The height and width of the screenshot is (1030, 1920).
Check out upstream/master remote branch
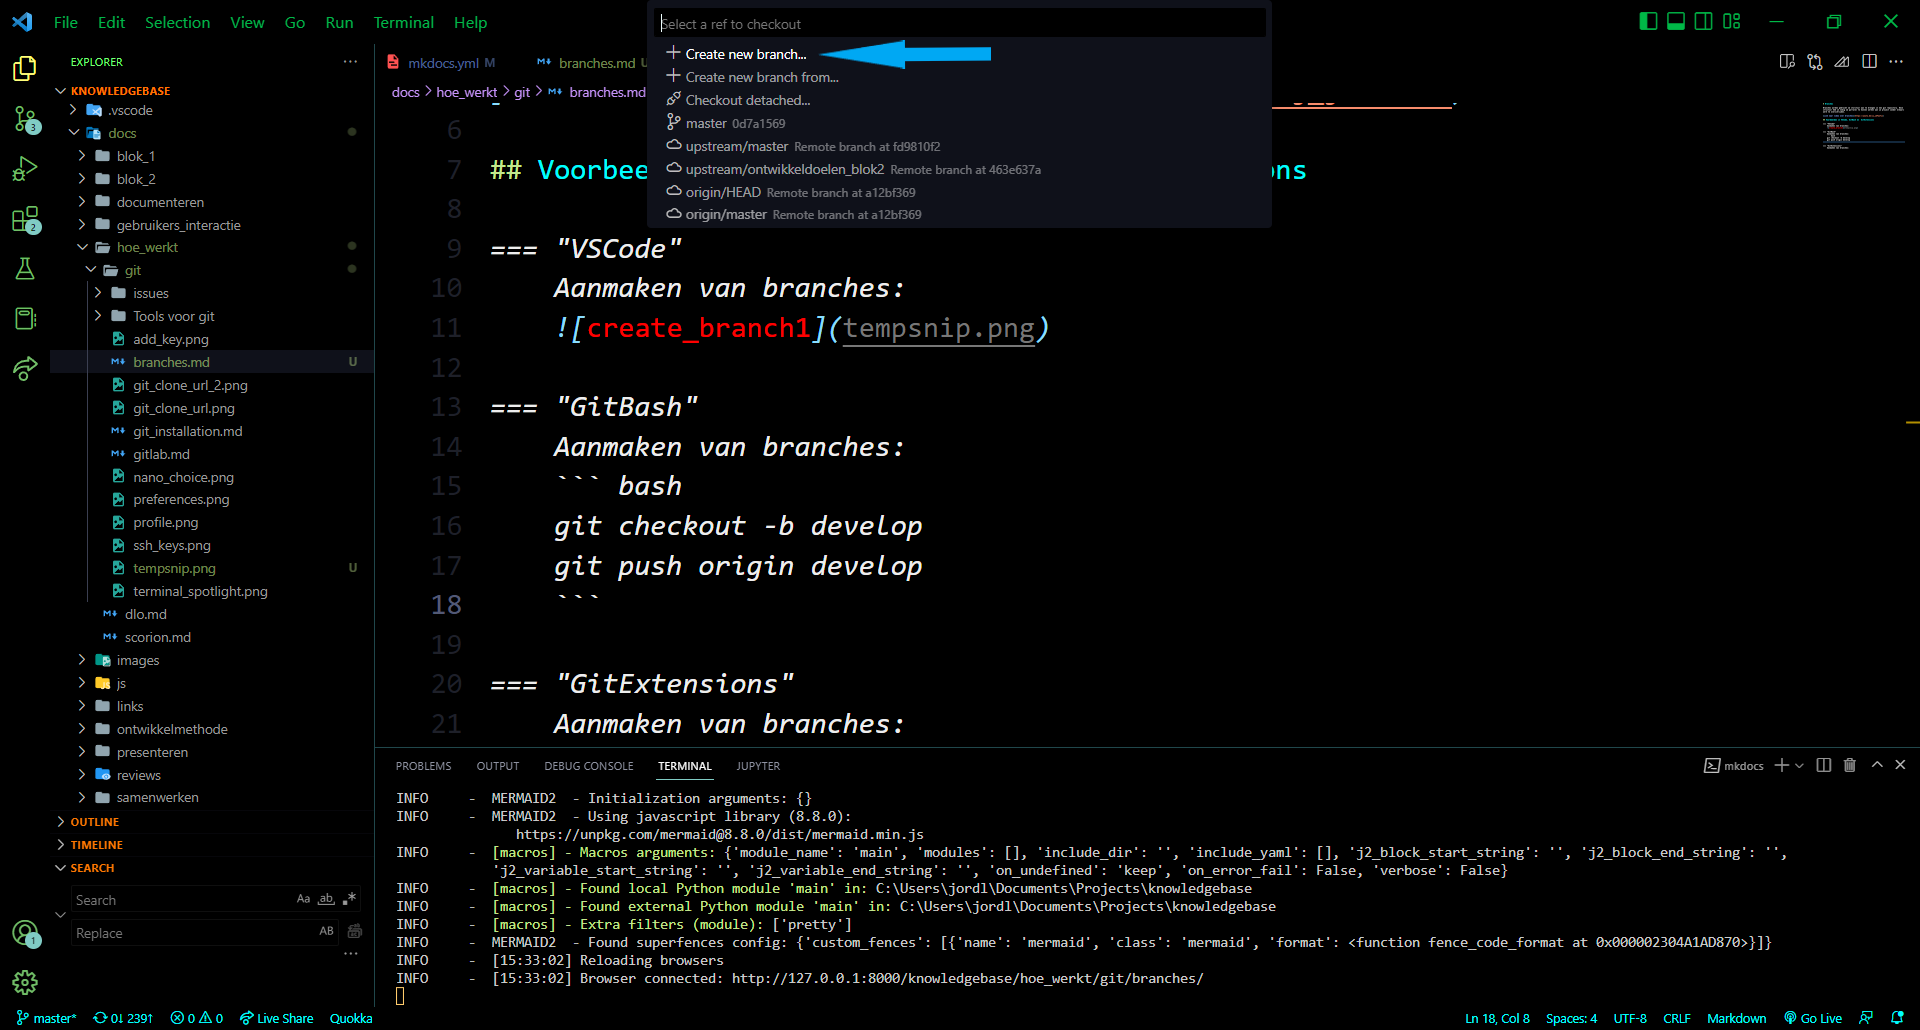[x=960, y=146]
